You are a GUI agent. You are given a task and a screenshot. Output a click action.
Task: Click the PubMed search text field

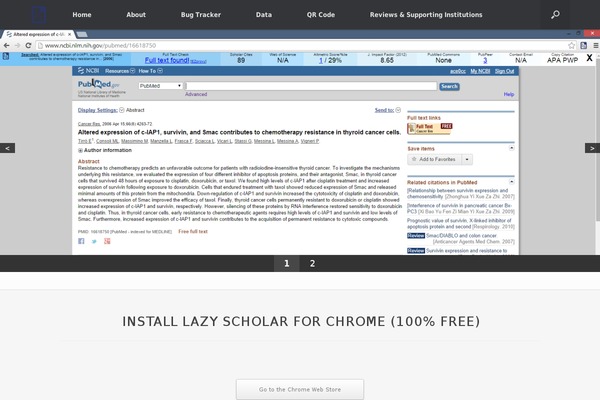pyautogui.click(x=311, y=86)
